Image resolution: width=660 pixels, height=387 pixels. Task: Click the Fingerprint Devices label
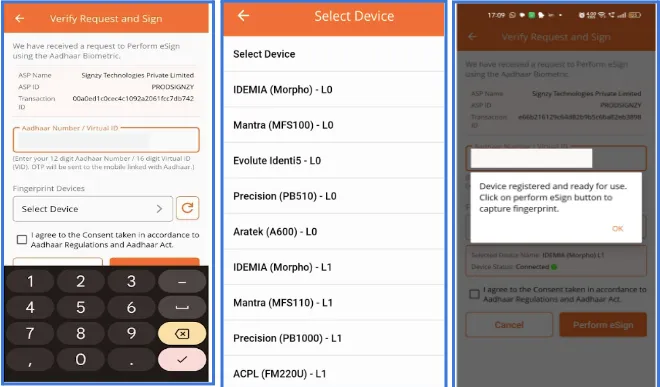point(48,188)
